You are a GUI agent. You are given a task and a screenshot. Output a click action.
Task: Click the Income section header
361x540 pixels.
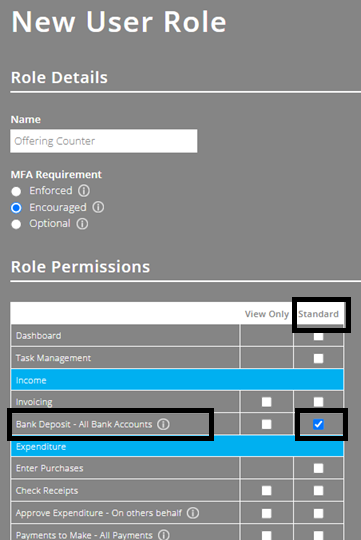point(177,380)
